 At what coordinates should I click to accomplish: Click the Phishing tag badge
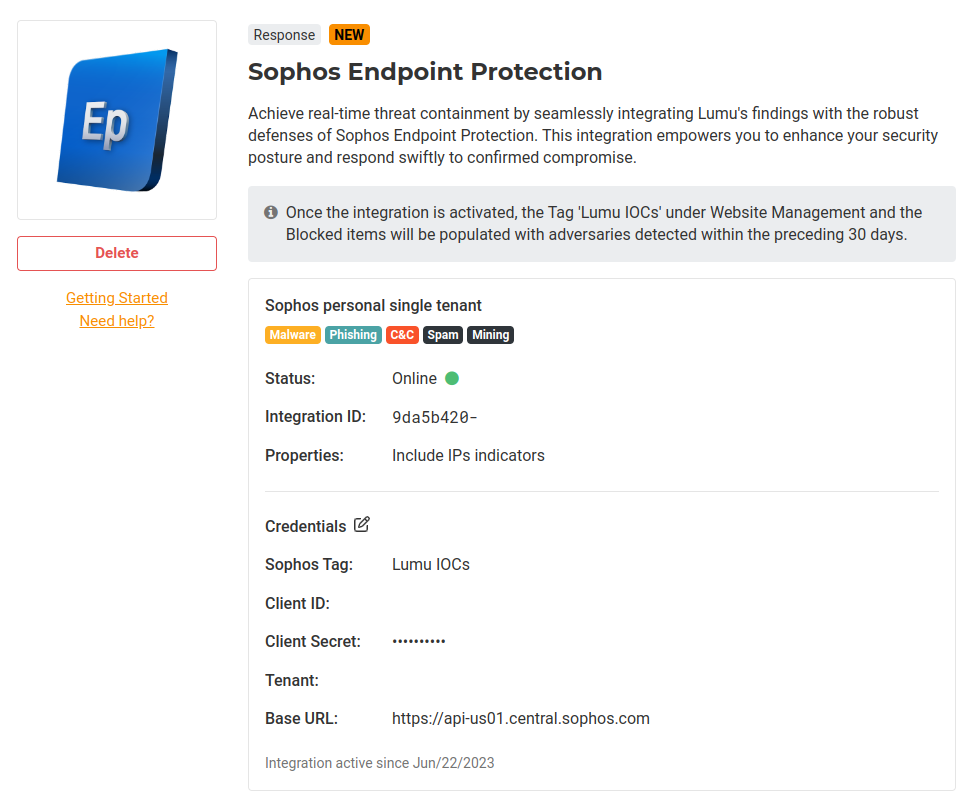[353, 335]
